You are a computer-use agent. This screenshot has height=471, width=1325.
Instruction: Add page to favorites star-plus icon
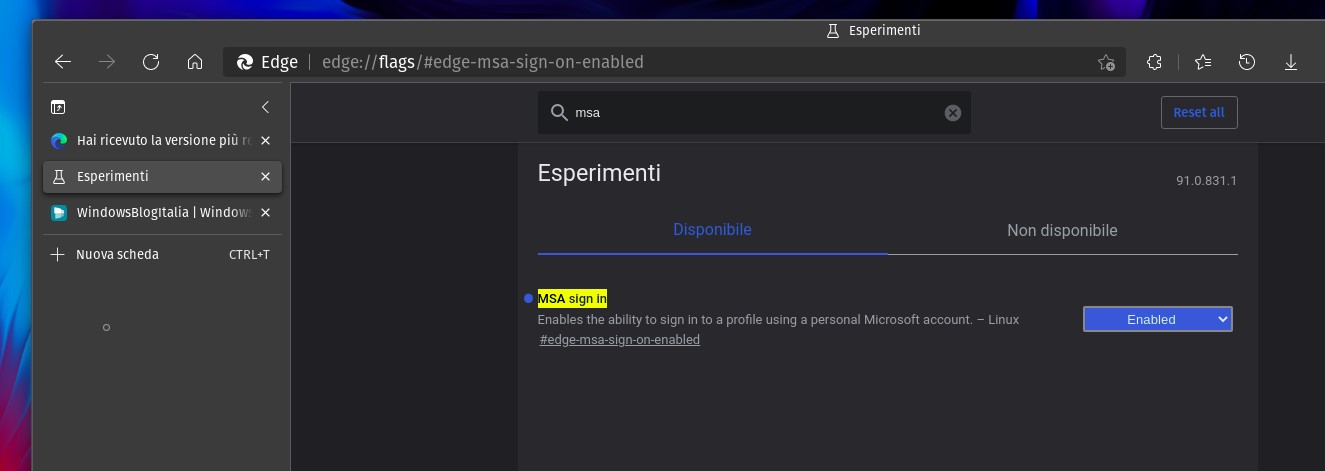pos(1106,62)
